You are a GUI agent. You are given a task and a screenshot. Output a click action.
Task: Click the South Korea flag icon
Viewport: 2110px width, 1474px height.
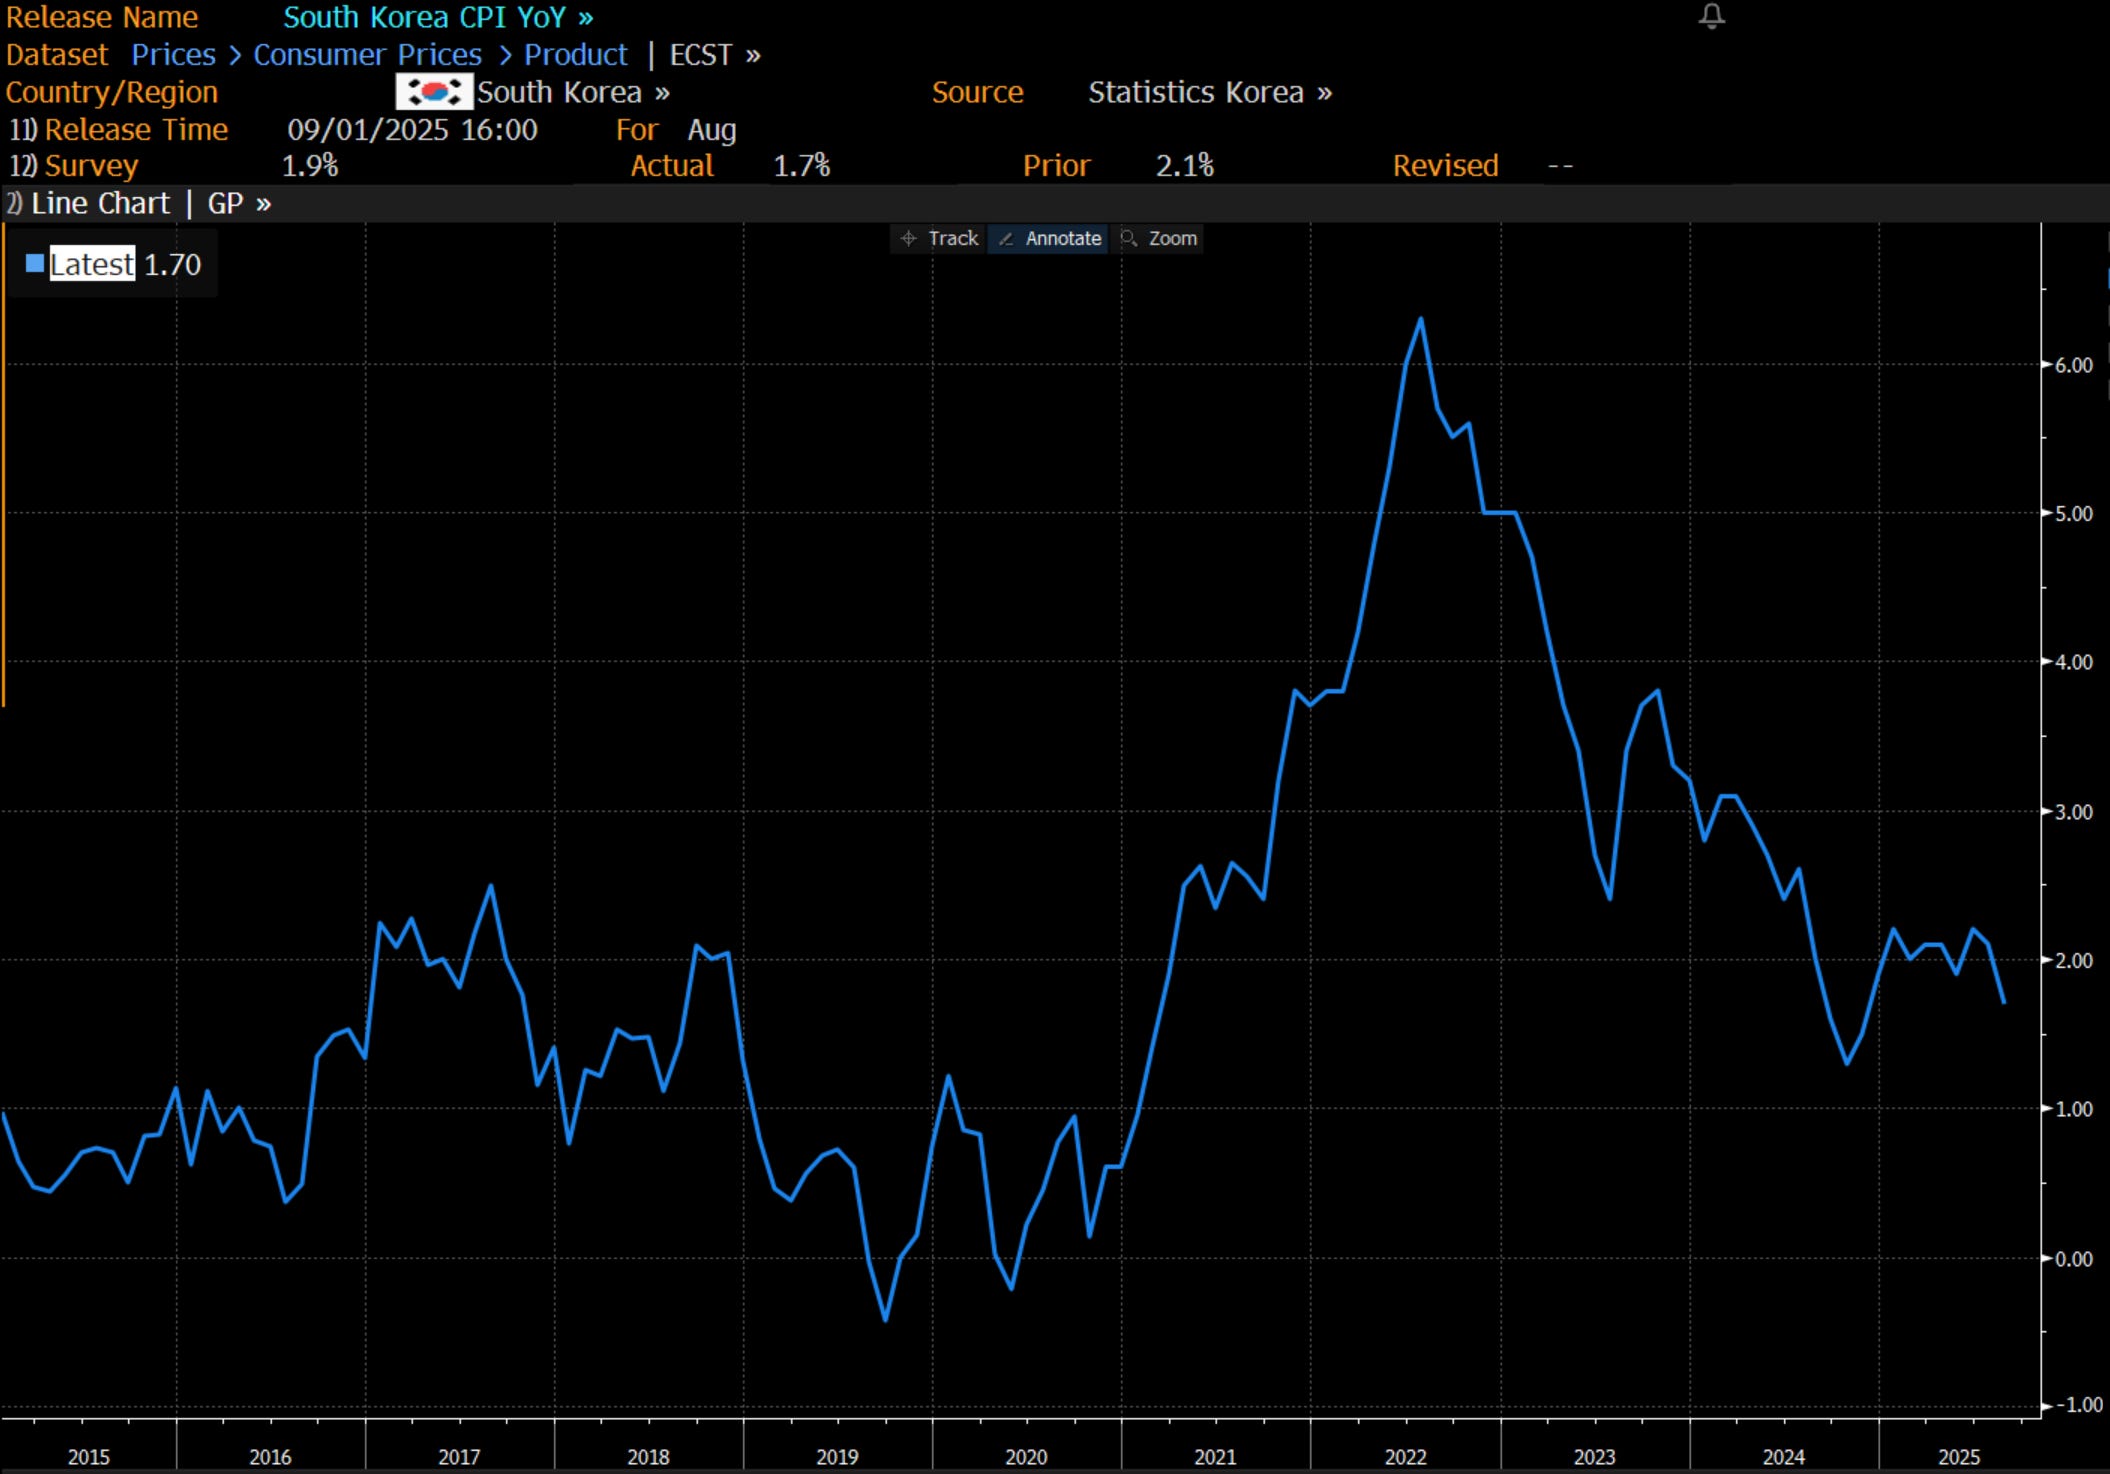433,92
